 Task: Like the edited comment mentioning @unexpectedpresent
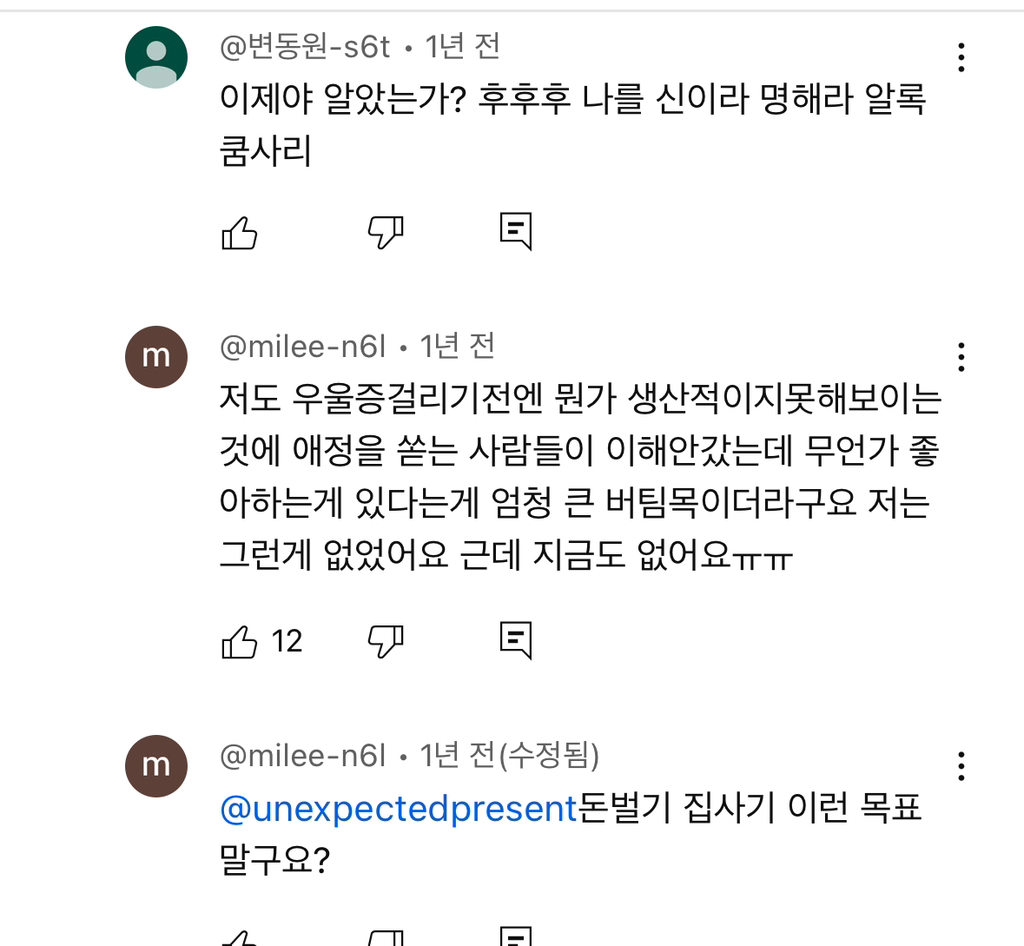pos(239,938)
